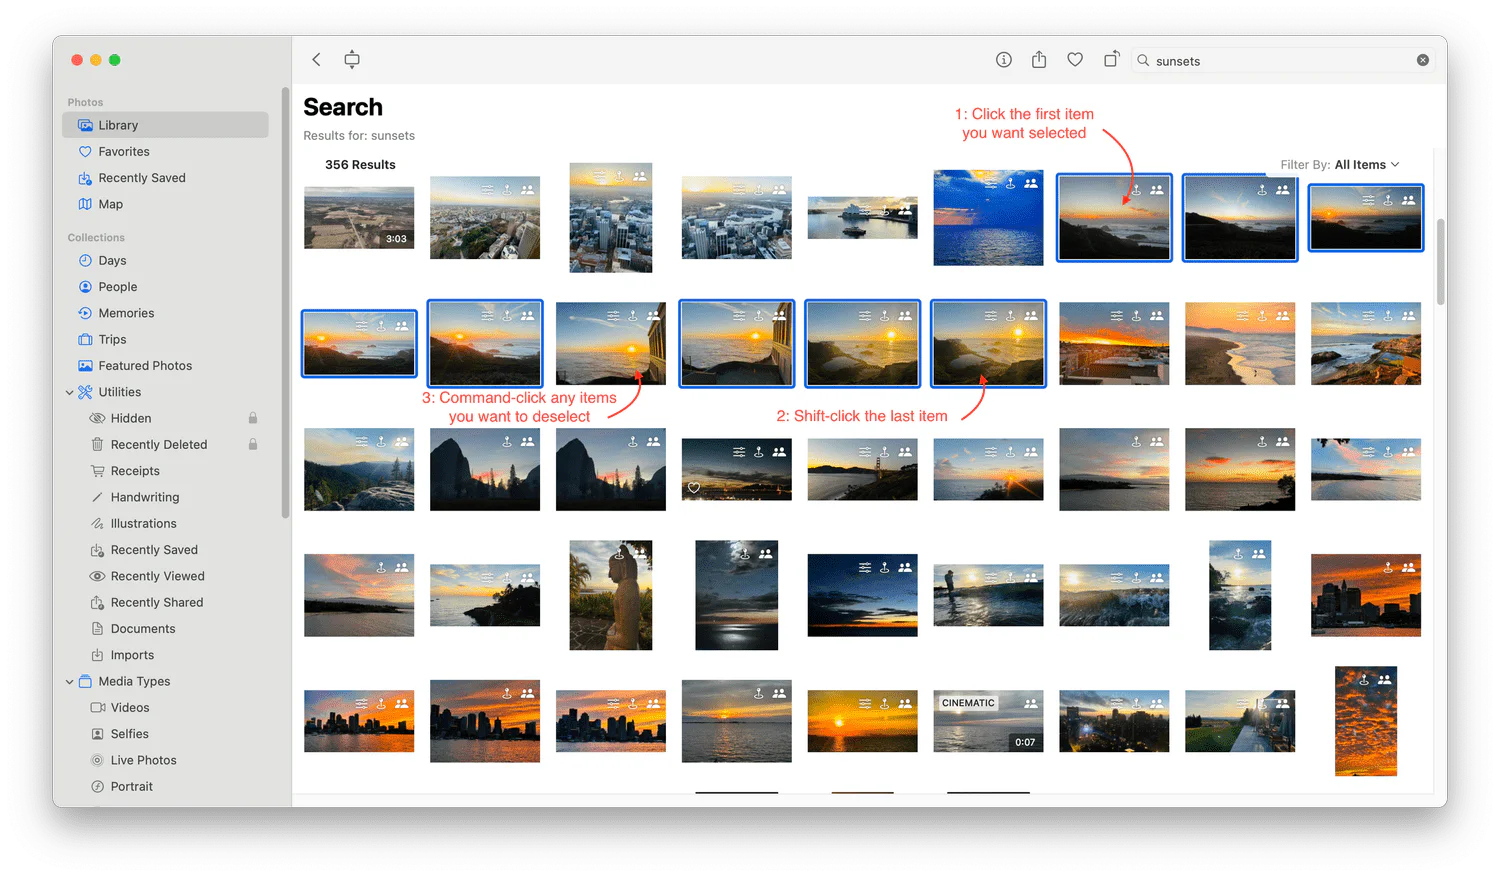Select the CINEMATIC 0:07 video thumbnail

point(988,721)
